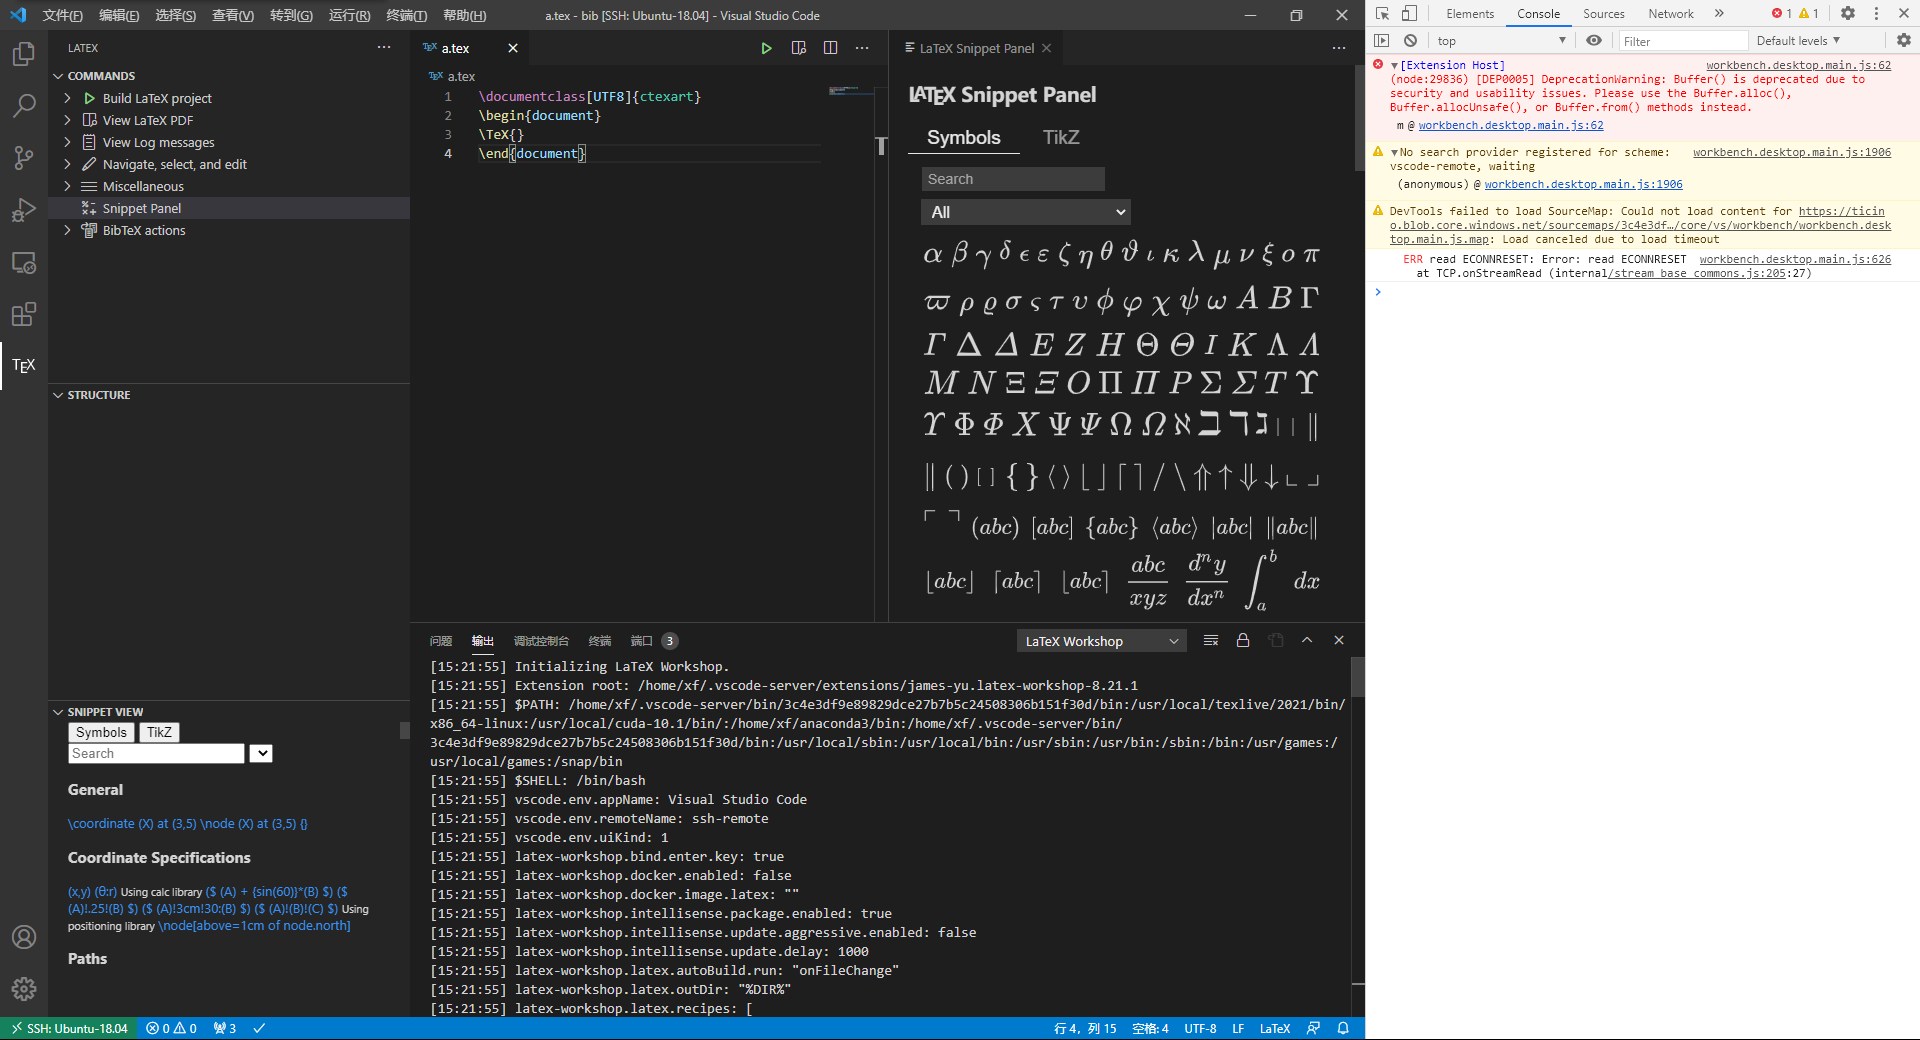Click workbench.desktop.main.js:626 link

coord(1795,259)
